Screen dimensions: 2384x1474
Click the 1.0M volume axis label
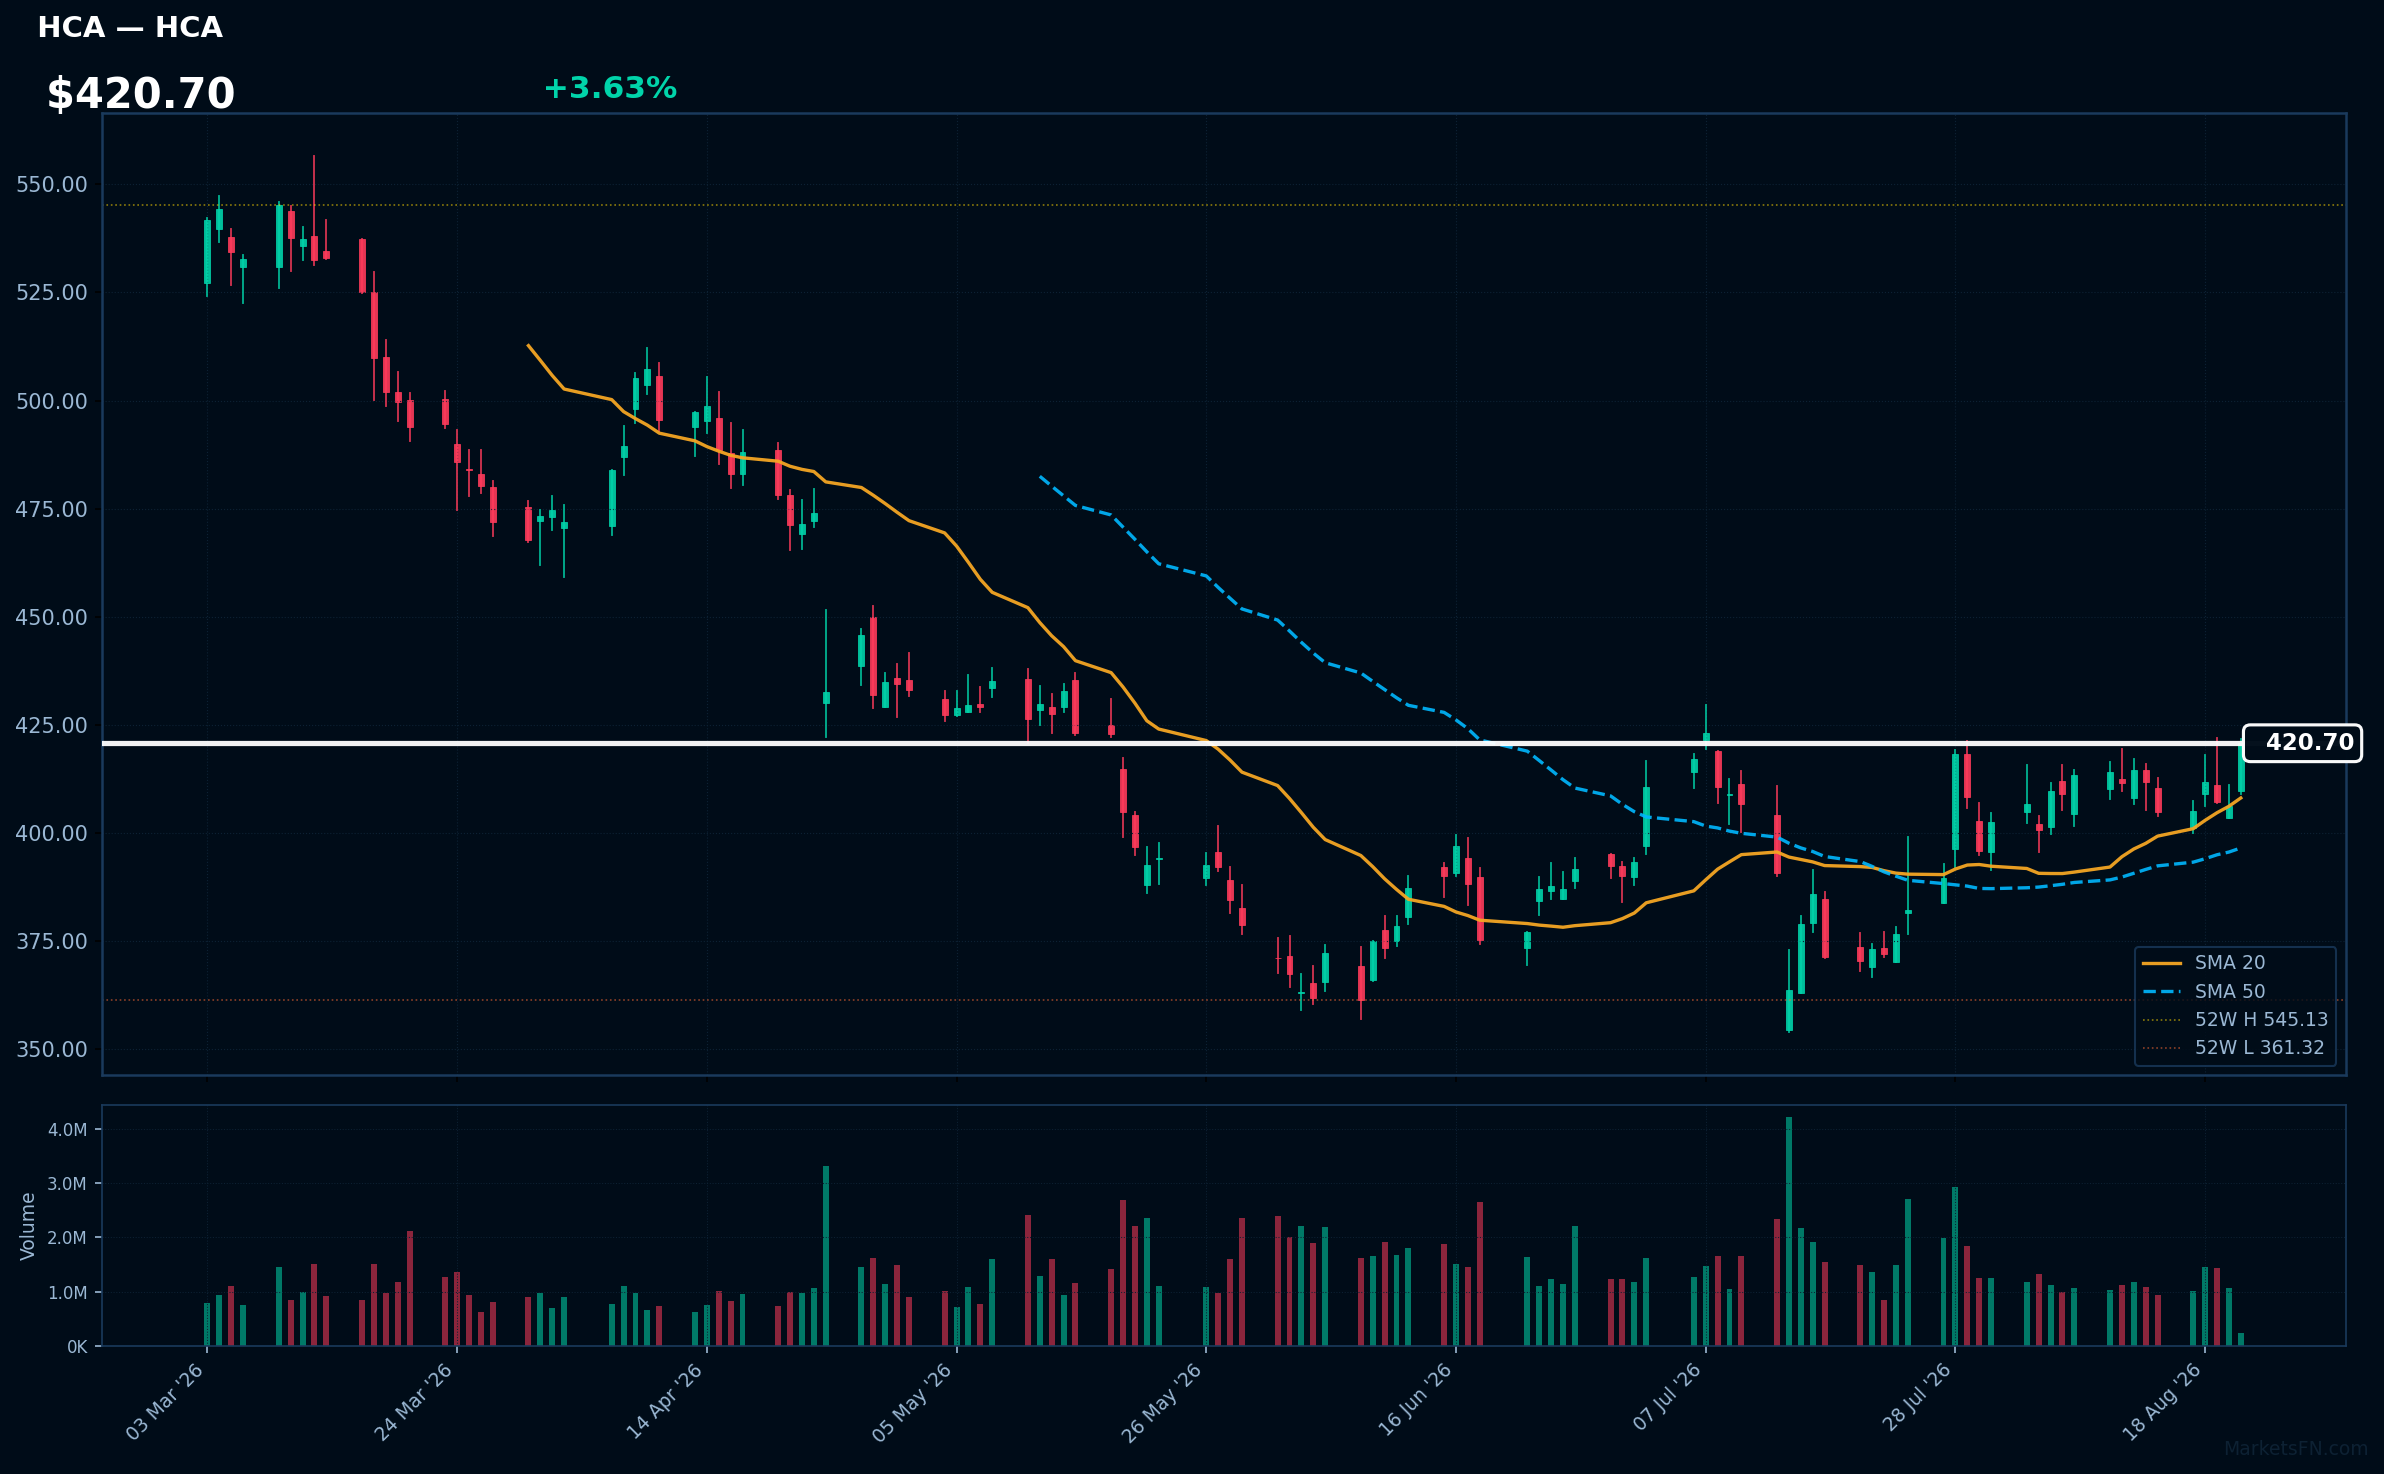[x=68, y=1293]
